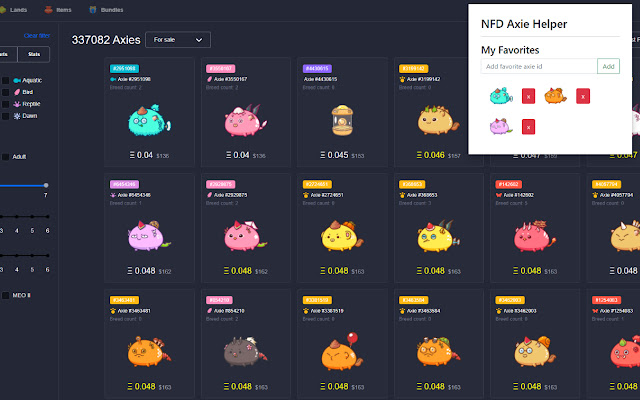The image size is (640, 400).
Task: Click the red #142602 ID badge
Action: coord(508,184)
